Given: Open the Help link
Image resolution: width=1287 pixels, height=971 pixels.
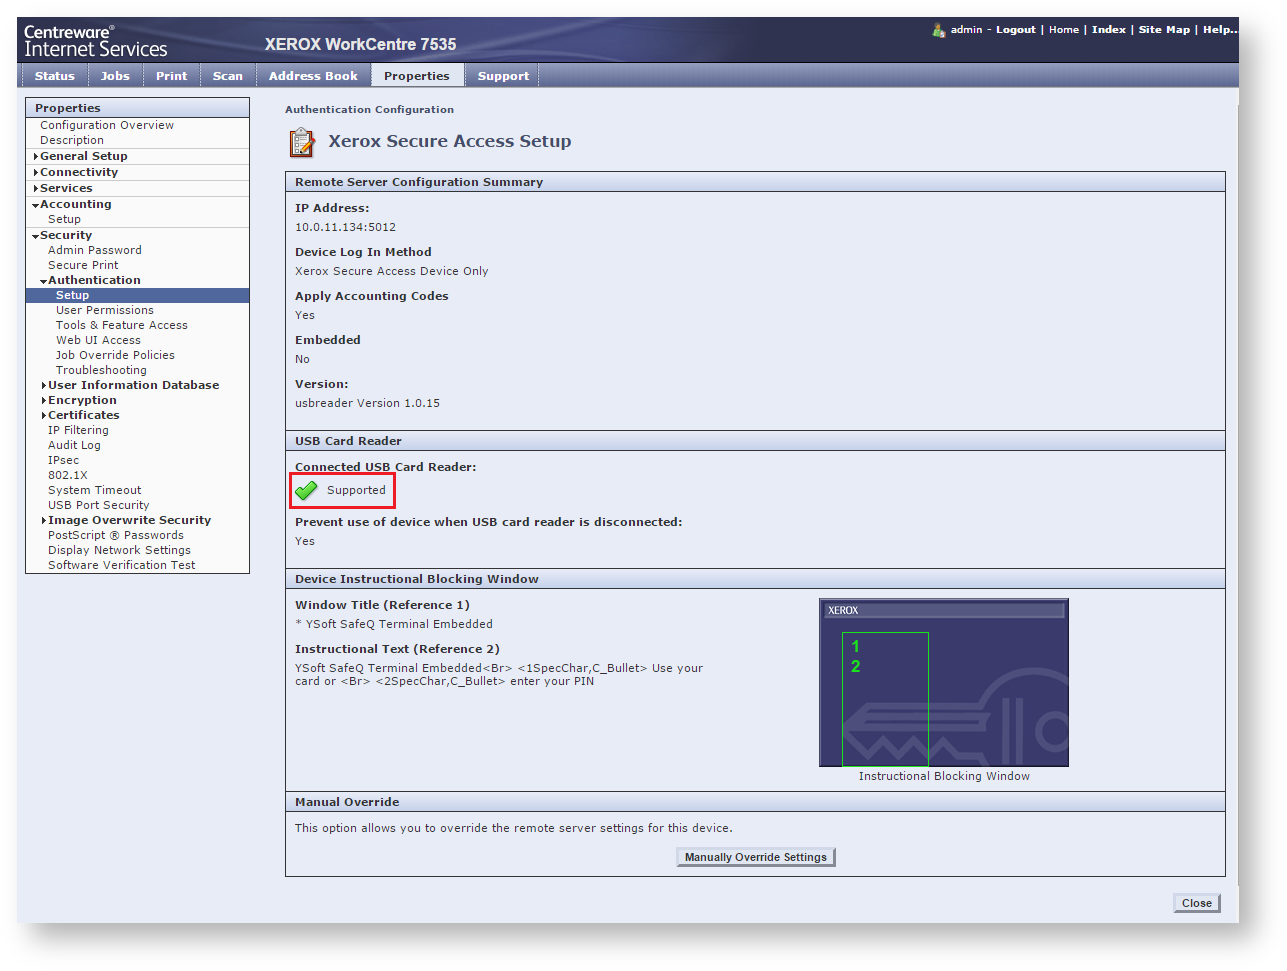Looking at the screenshot, I should pyautogui.click(x=1220, y=30).
